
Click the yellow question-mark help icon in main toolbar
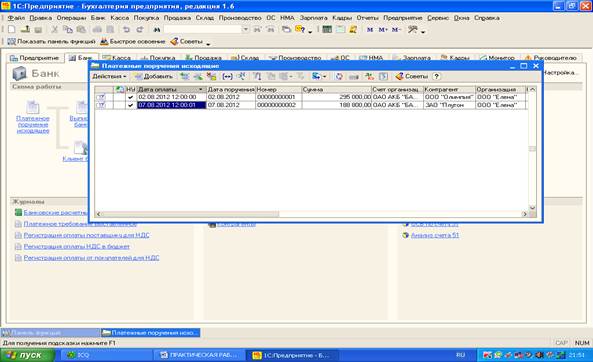click(300, 30)
